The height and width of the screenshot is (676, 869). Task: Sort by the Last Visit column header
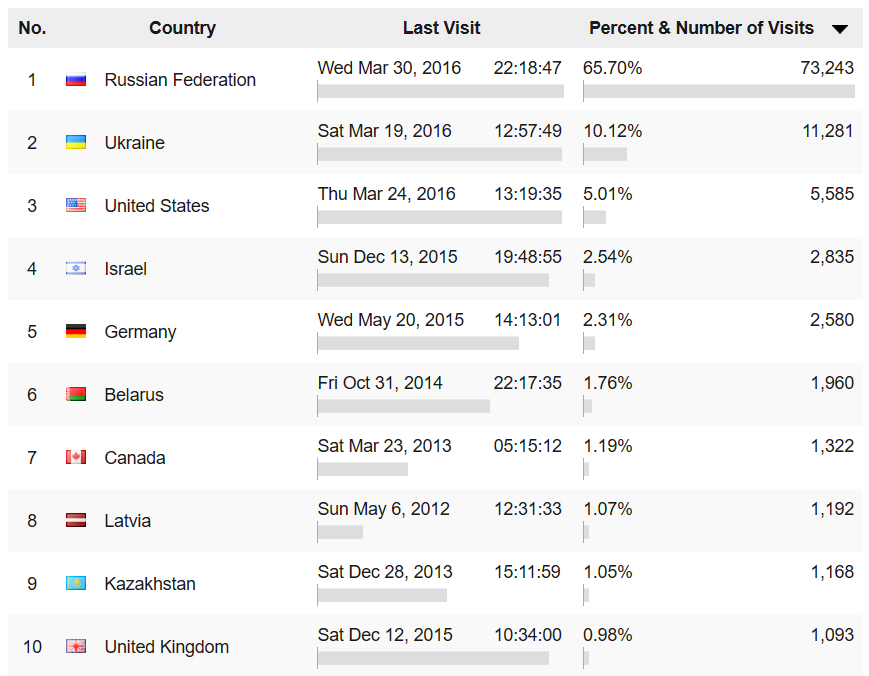tap(441, 28)
